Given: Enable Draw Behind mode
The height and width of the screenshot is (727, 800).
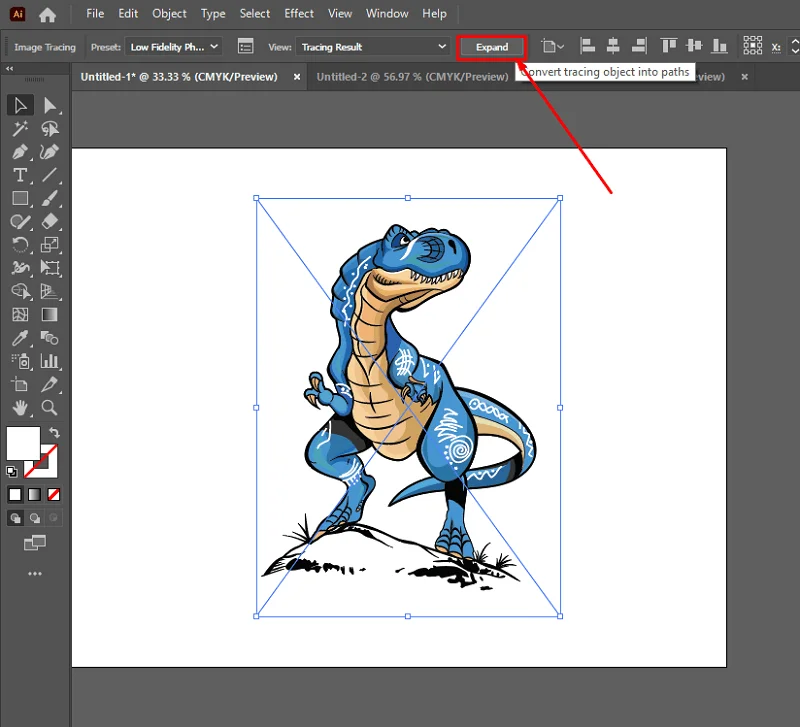Looking at the screenshot, I should [34, 518].
